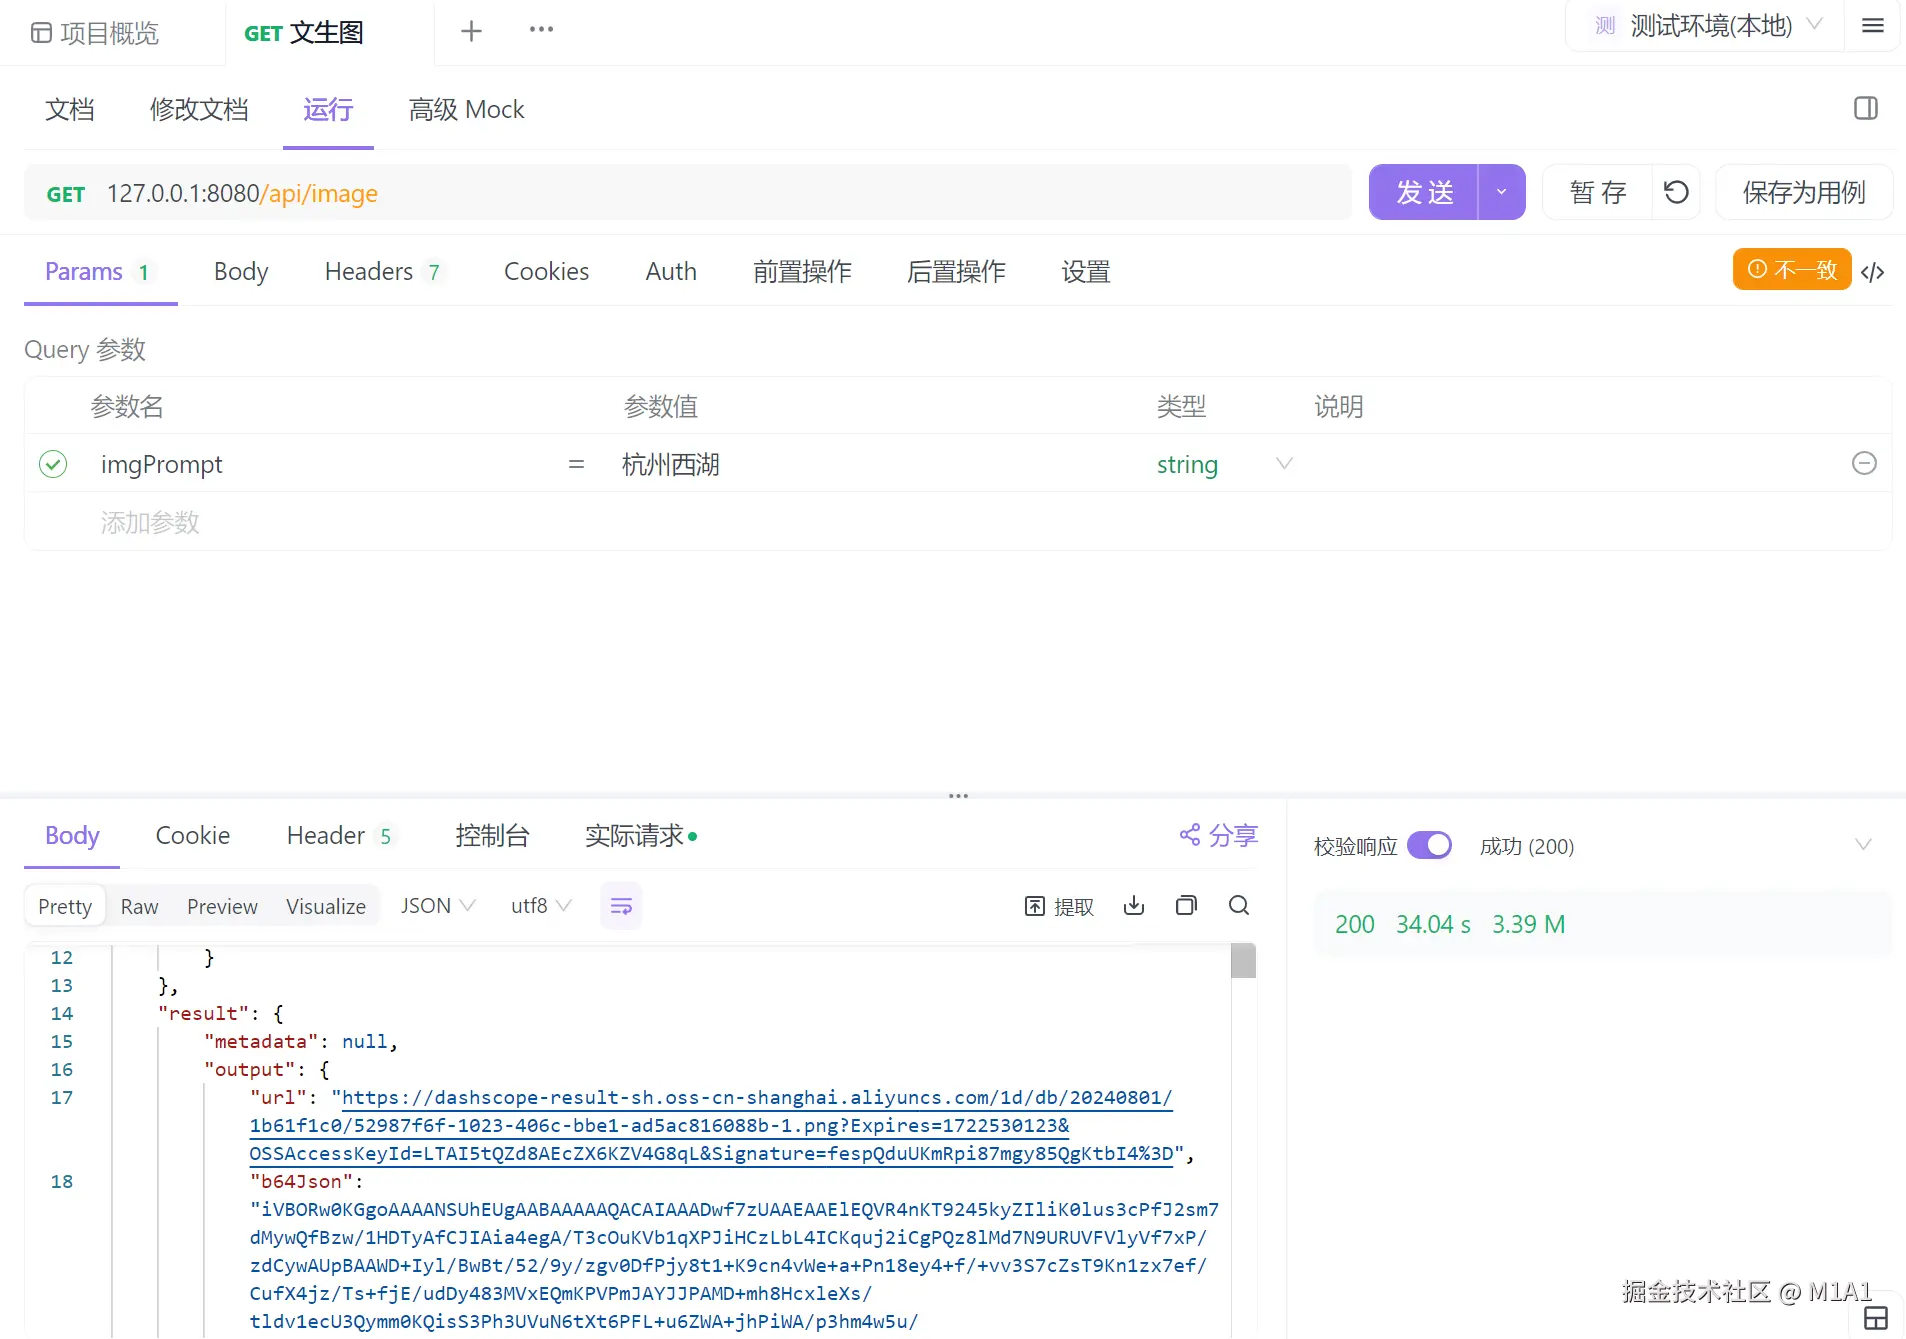Open the 高级 Mock tab

click(466, 109)
